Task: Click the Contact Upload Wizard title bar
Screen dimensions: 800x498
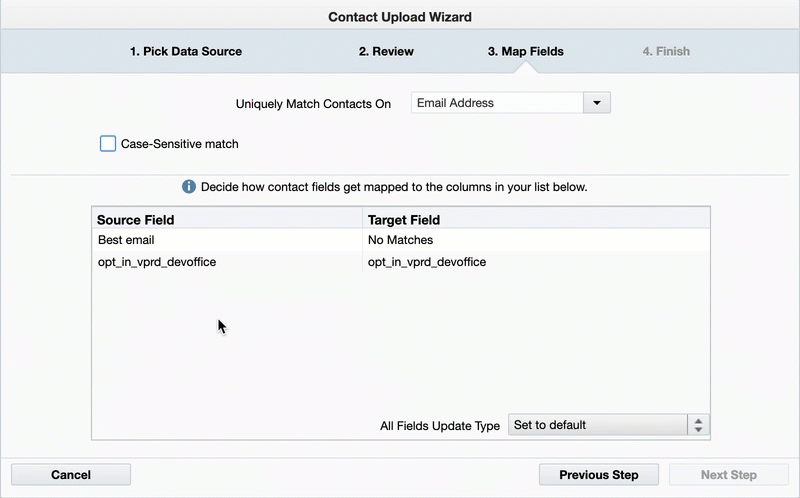Action: click(x=400, y=16)
